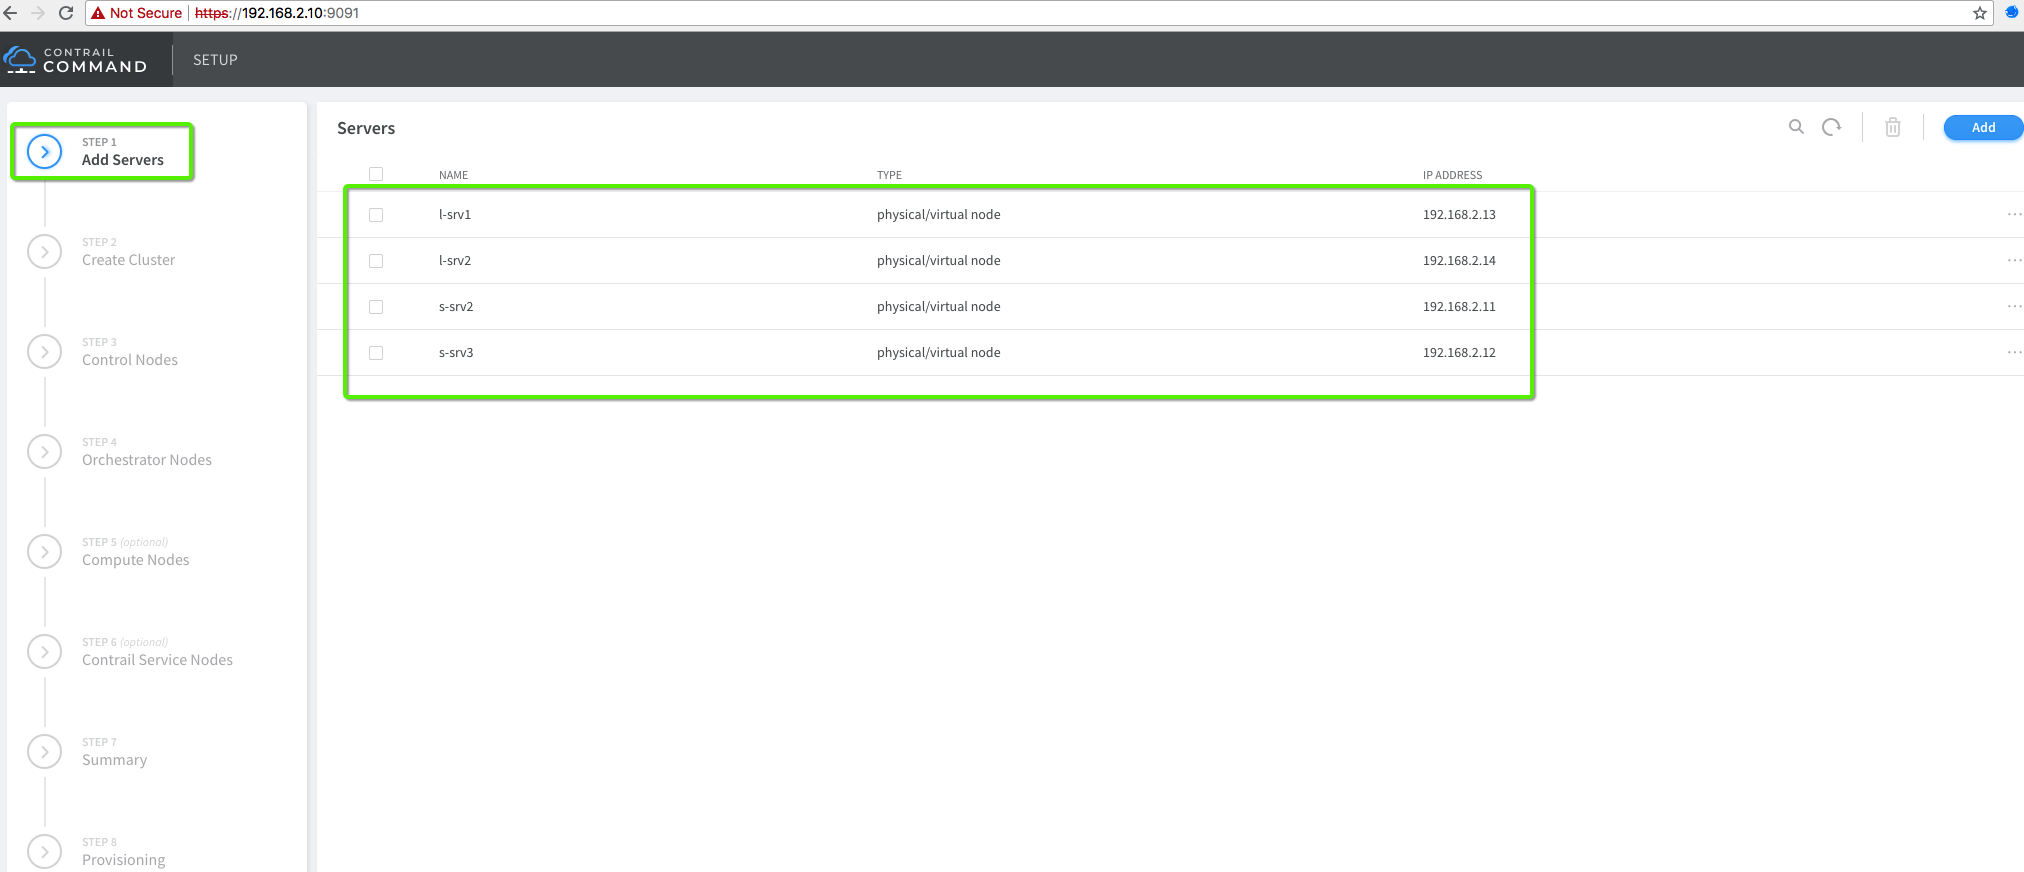Go to Add Servers step
The width and height of the screenshot is (2024, 872).
(x=123, y=160)
